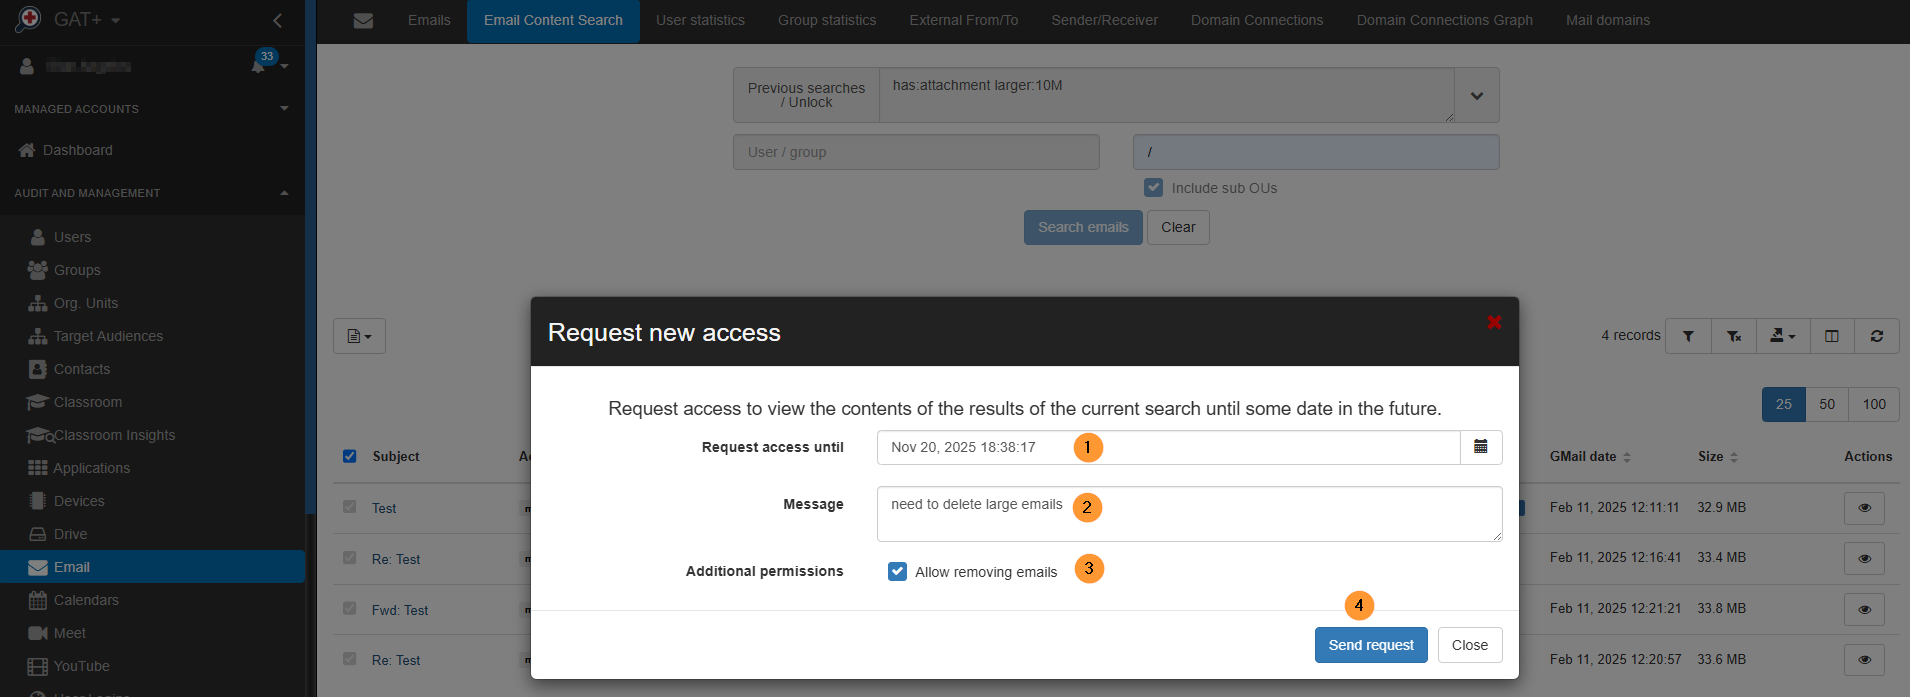Uncheck the Allow removing emails option
This screenshot has height=697, width=1910.
(x=897, y=570)
